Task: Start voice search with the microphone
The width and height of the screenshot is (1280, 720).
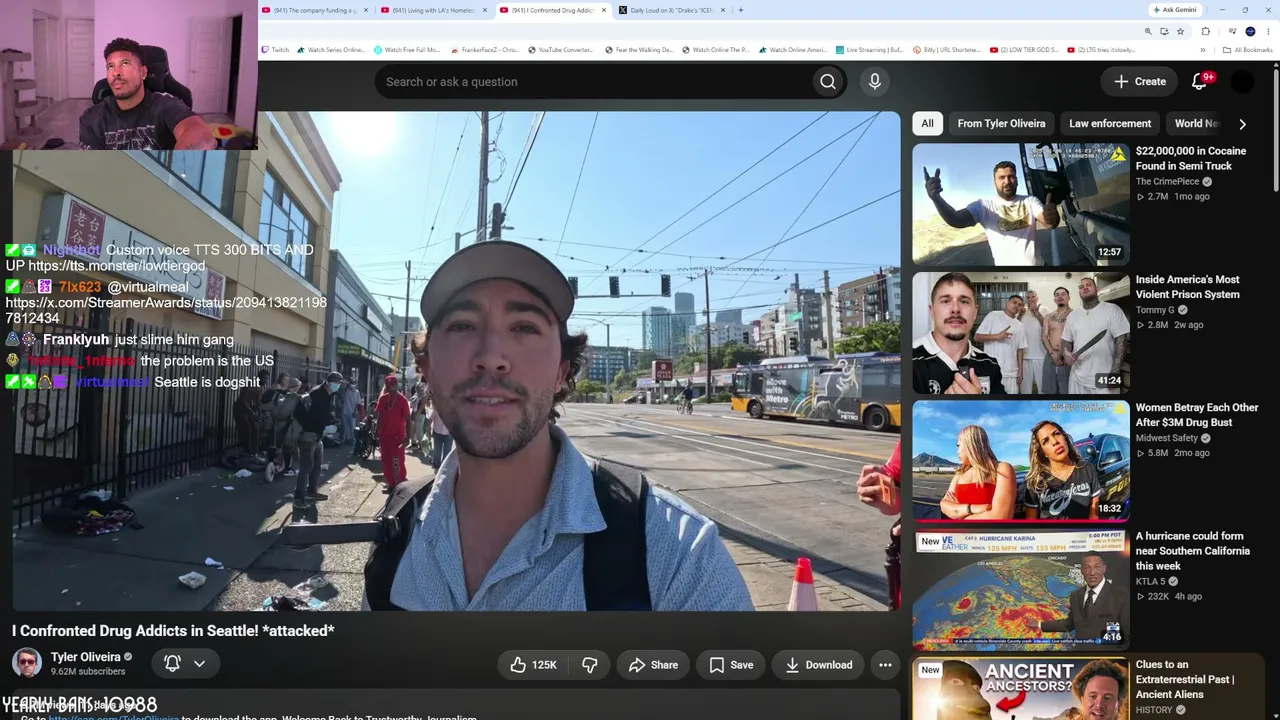Action: (x=875, y=82)
